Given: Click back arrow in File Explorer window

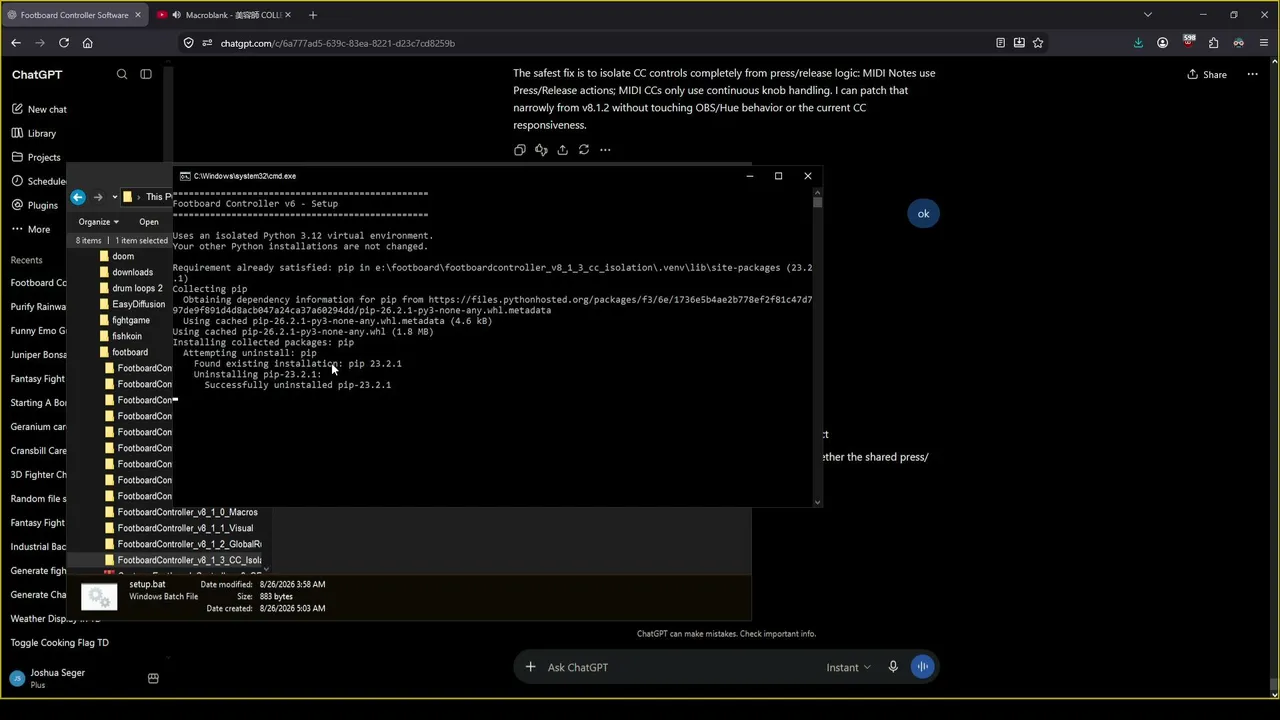Looking at the screenshot, I should [x=78, y=197].
